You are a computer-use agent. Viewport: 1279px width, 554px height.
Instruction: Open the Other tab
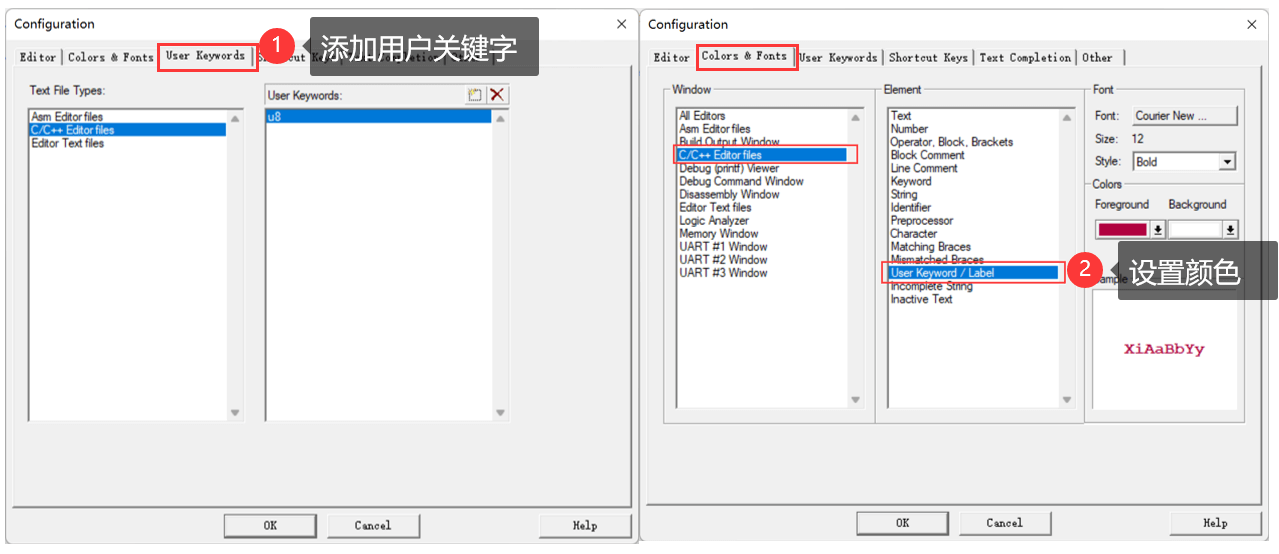point(1097,58)
